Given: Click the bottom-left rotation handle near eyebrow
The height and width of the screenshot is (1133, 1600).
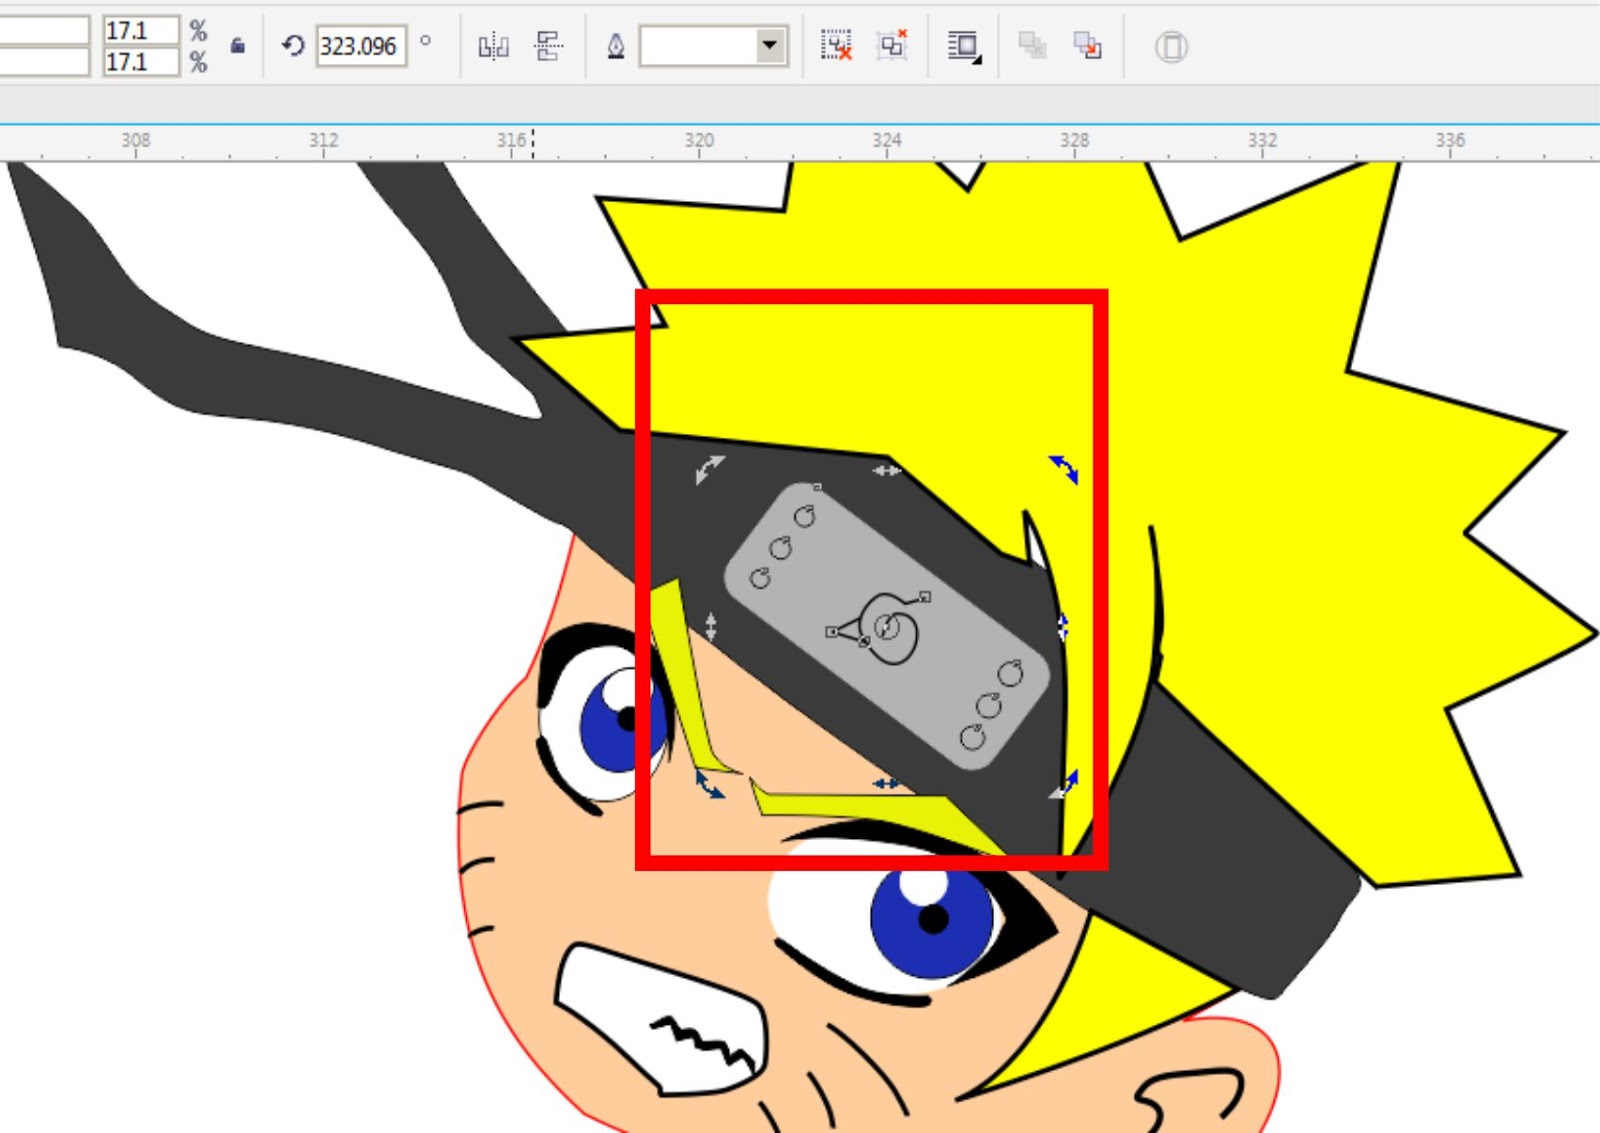Looking at the screenshot, I should point(709,785).
